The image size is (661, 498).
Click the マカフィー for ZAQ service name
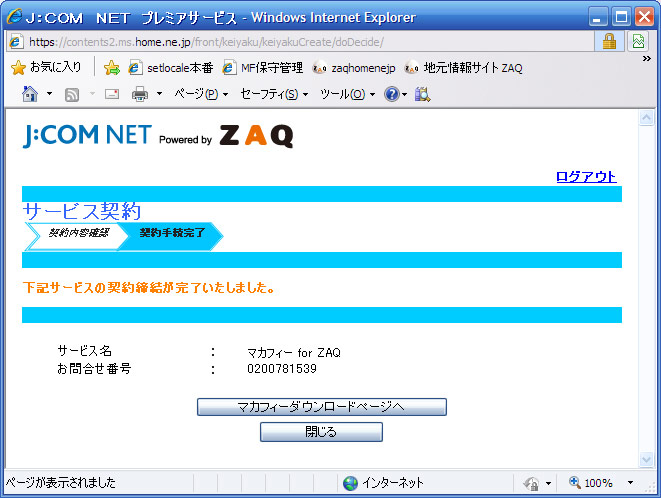(294, 352)
